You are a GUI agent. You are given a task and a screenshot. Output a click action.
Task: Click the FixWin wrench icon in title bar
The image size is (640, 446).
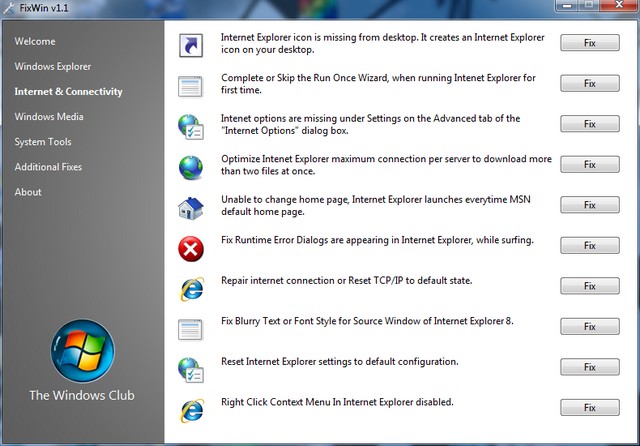9,8
